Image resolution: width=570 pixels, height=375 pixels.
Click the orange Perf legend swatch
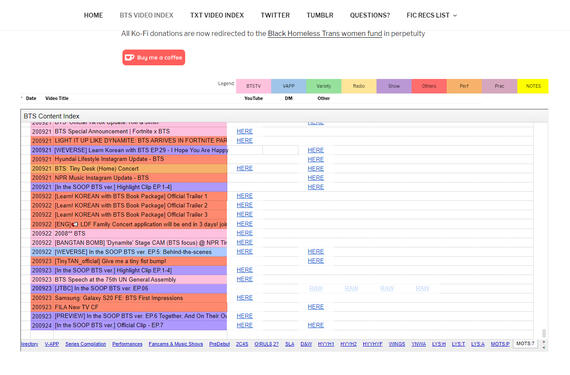(464, 86)
